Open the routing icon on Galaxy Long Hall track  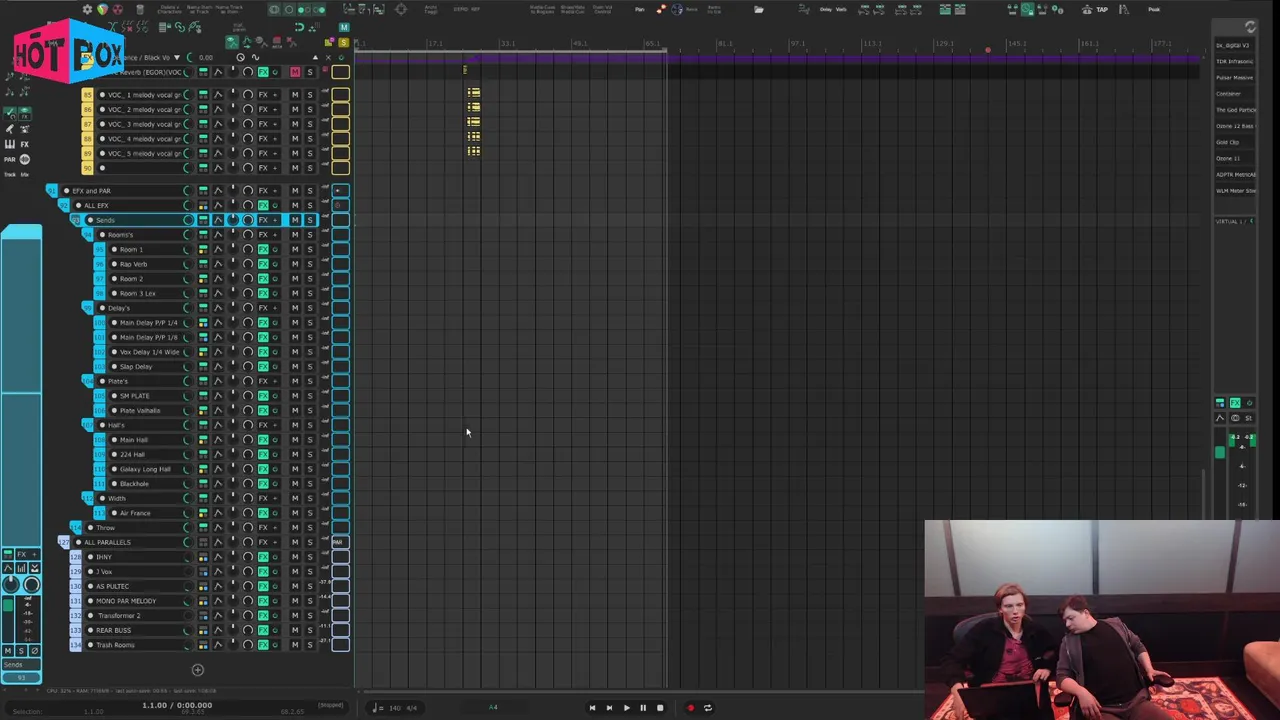click(203, 469)
